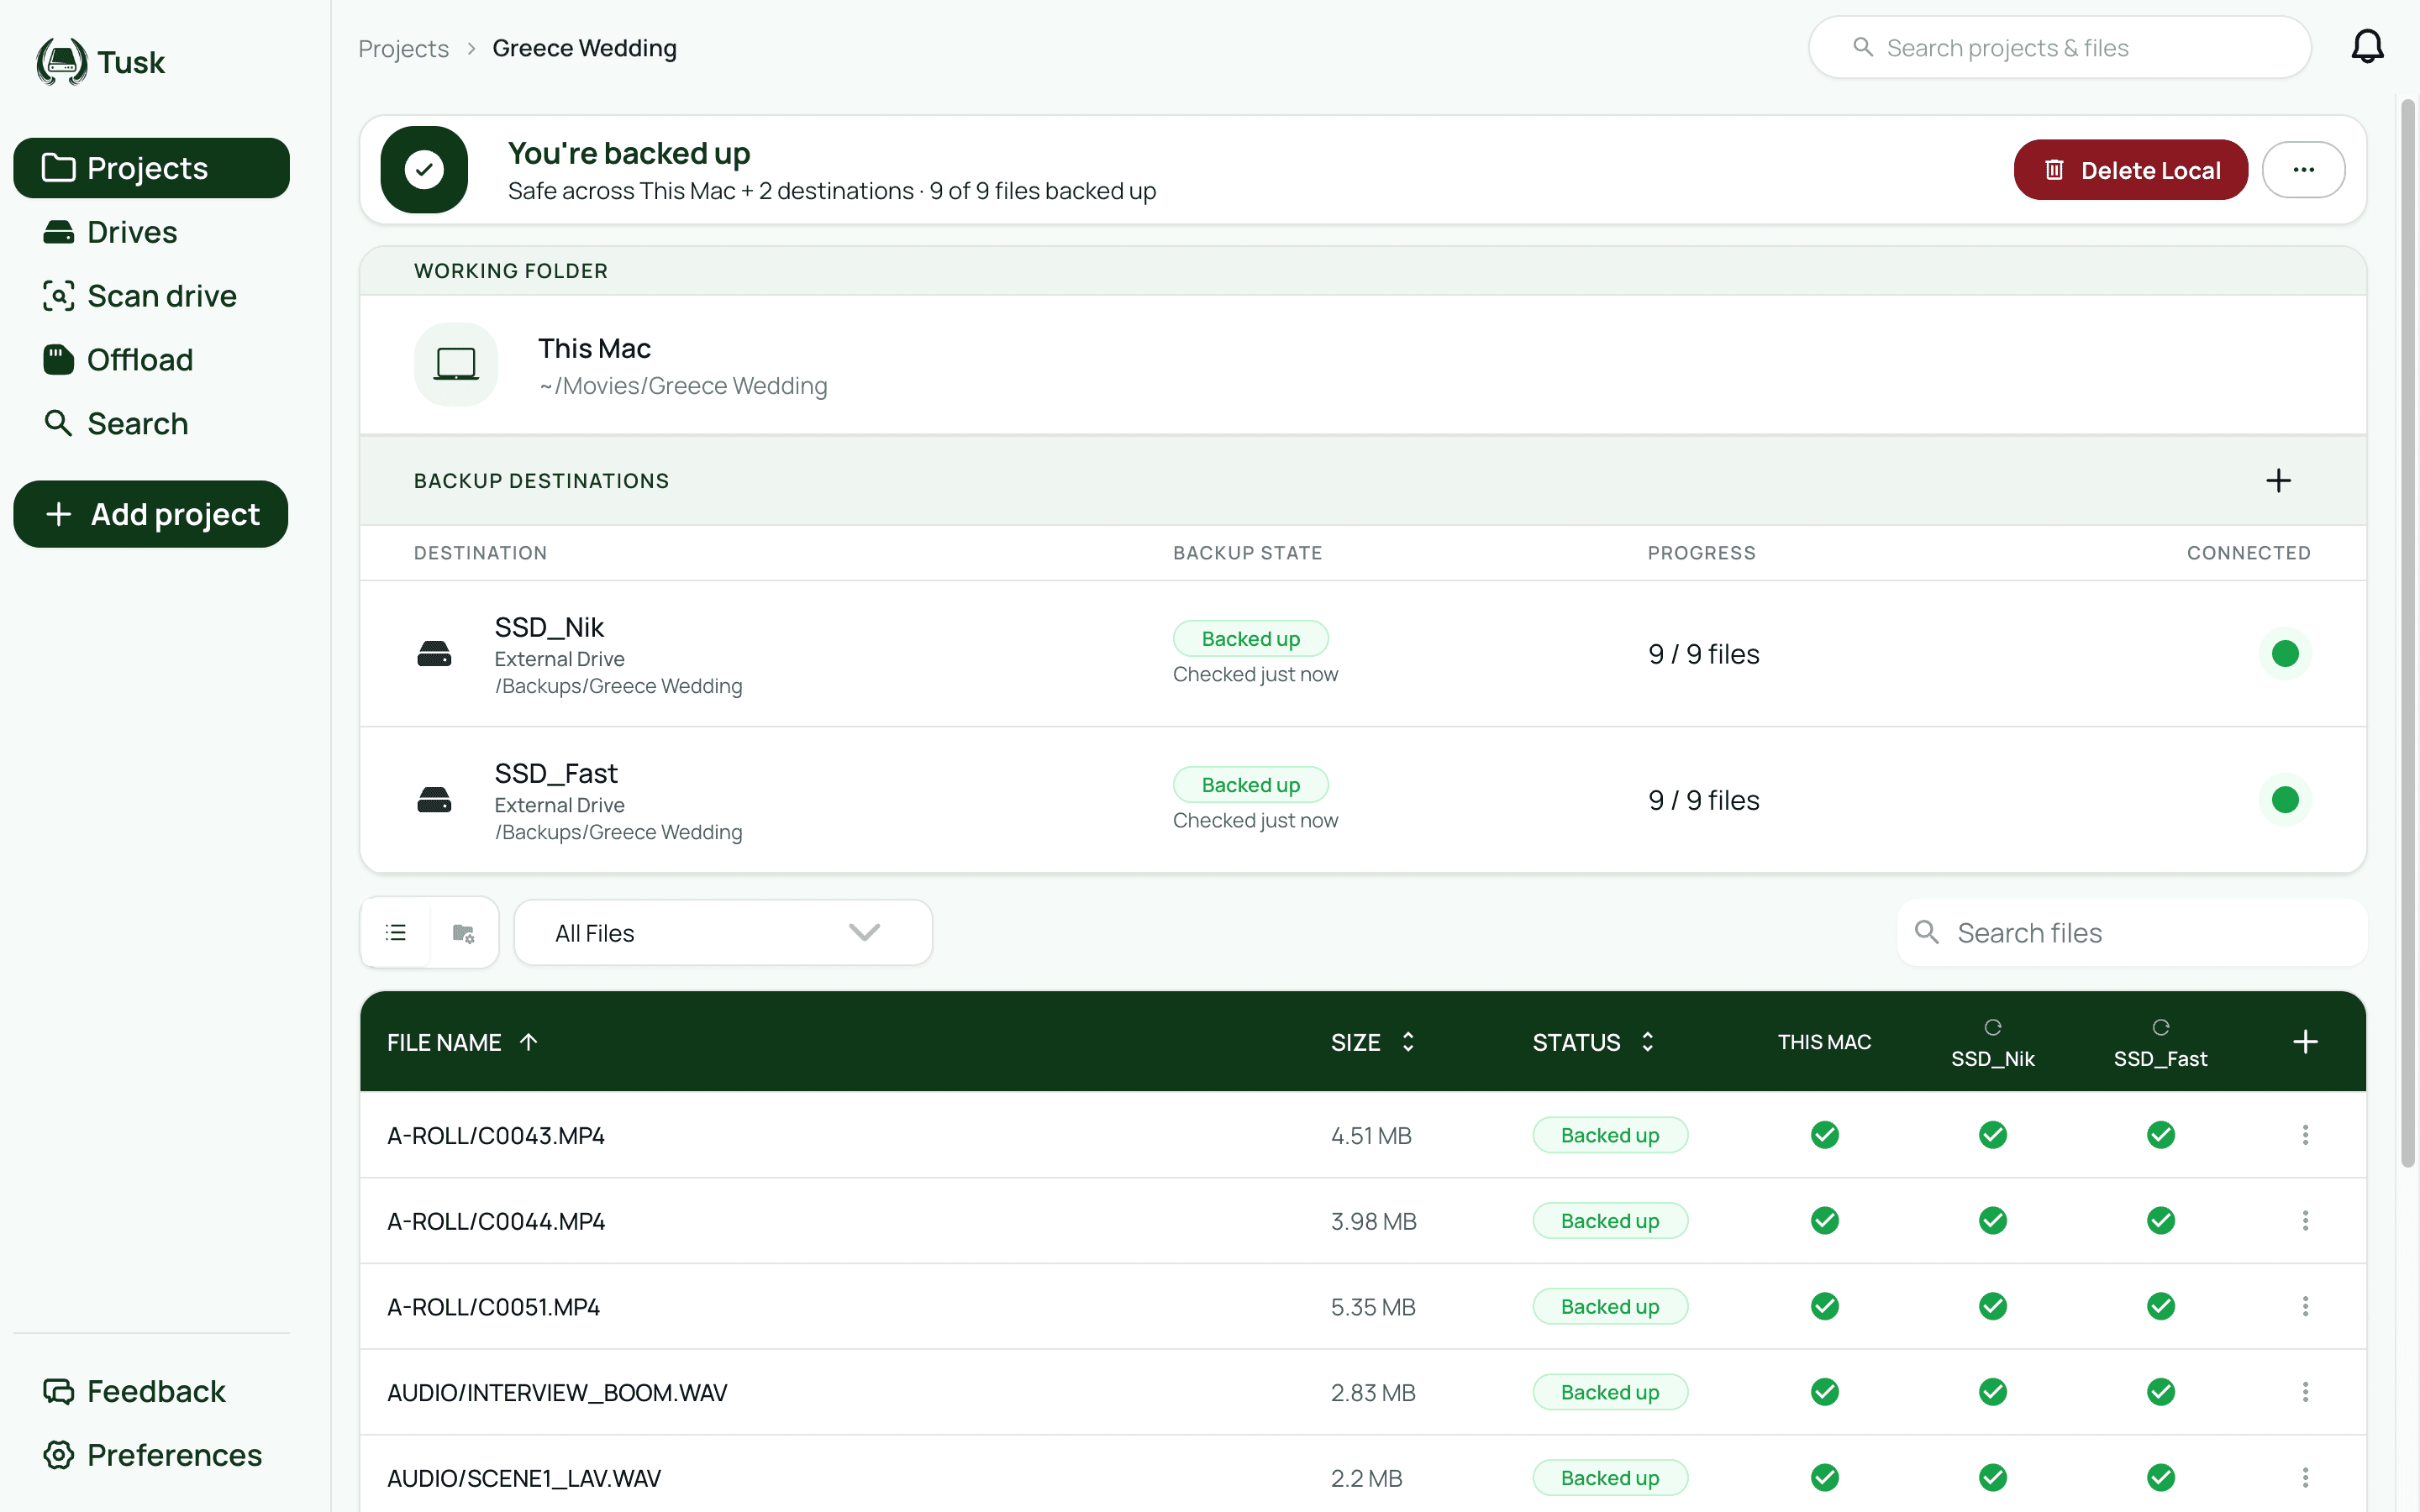Open row menu for A-ROLL/C0051.MP4

tap(2305, 1307)
